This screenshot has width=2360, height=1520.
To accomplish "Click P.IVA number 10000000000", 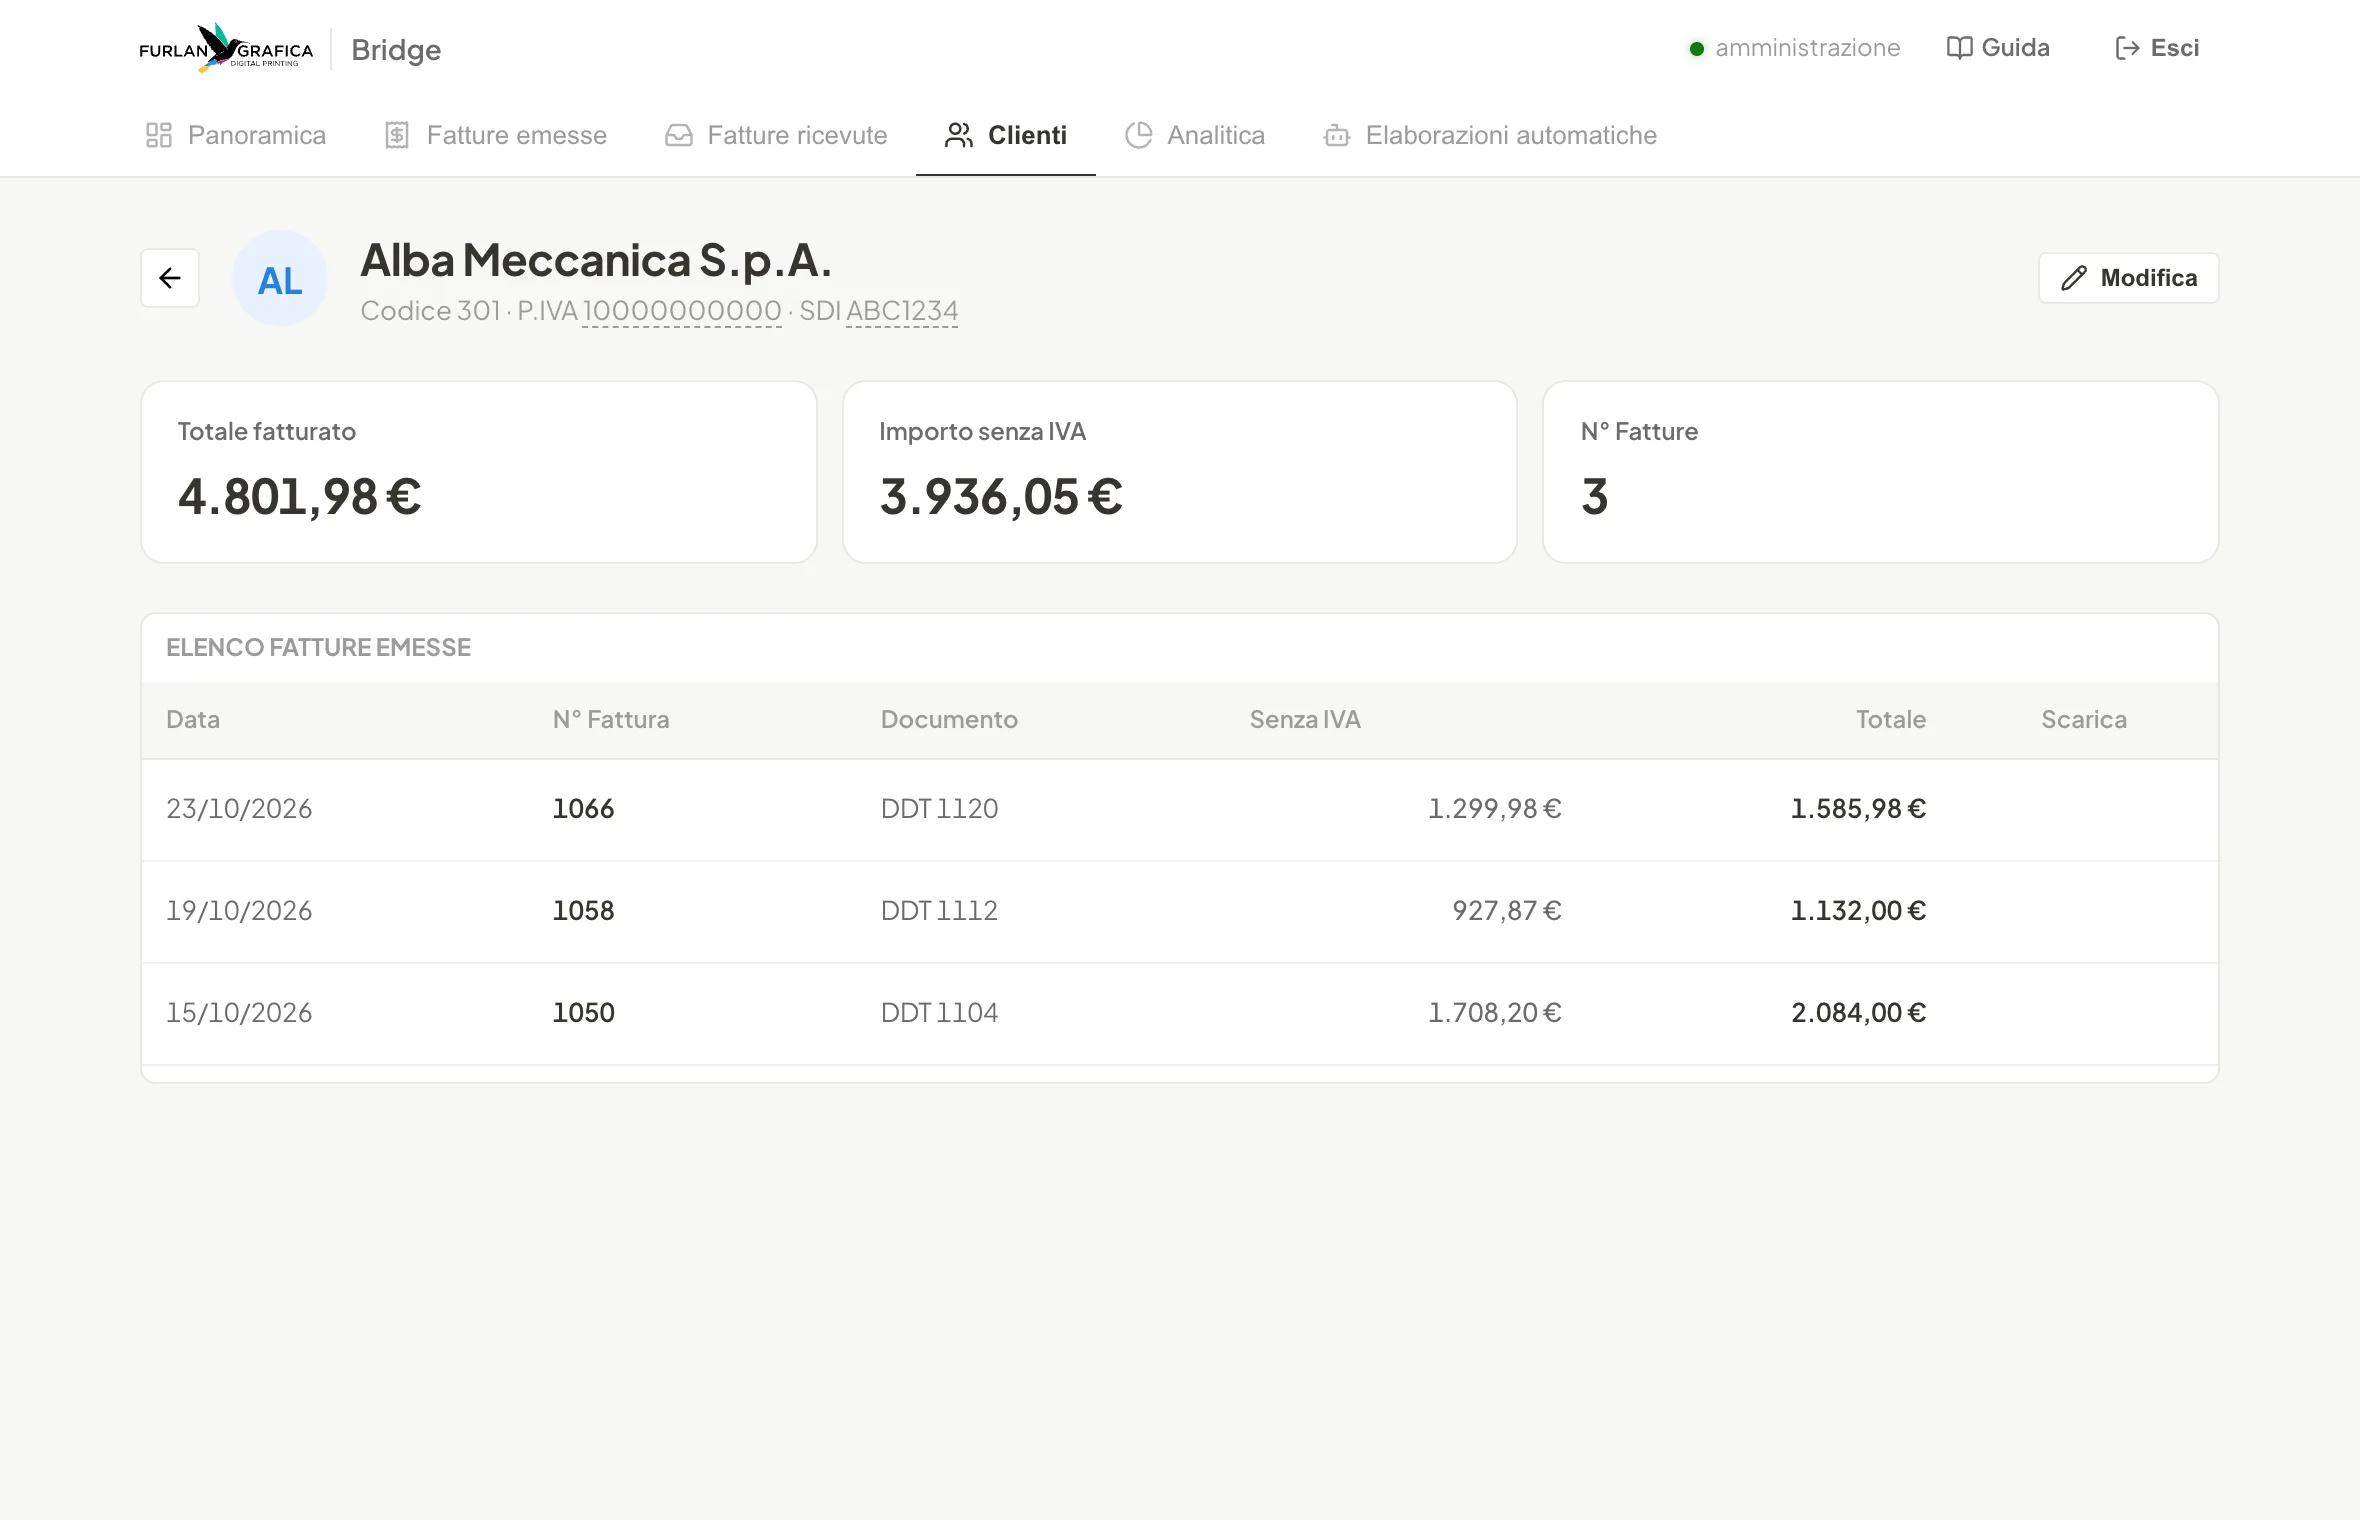I will (x=682, y=311).
